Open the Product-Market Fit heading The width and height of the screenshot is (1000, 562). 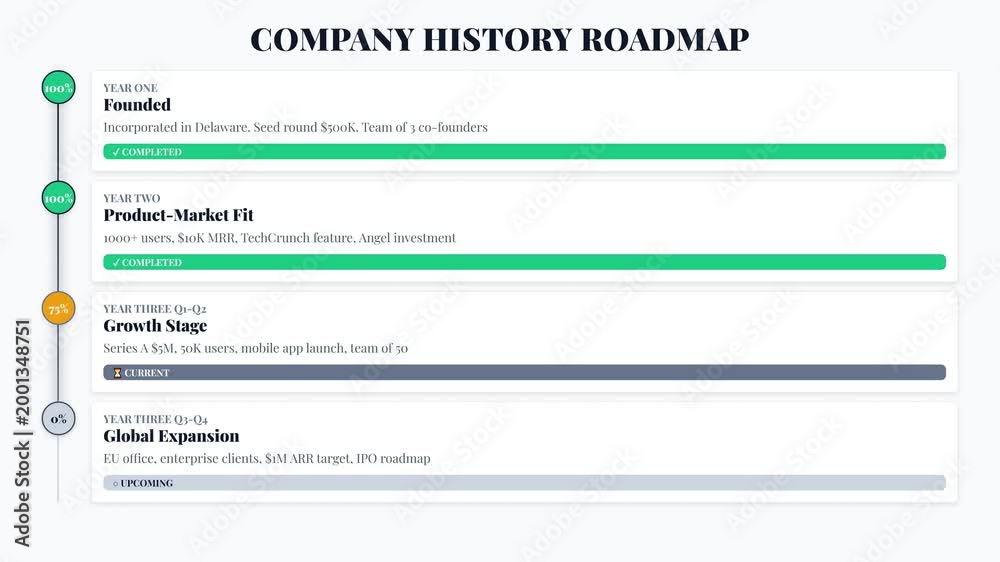pos(179,215)
